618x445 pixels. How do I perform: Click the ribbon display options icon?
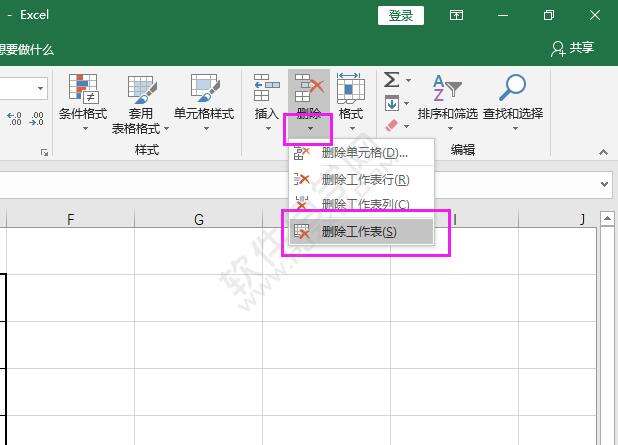pos(456,15)
